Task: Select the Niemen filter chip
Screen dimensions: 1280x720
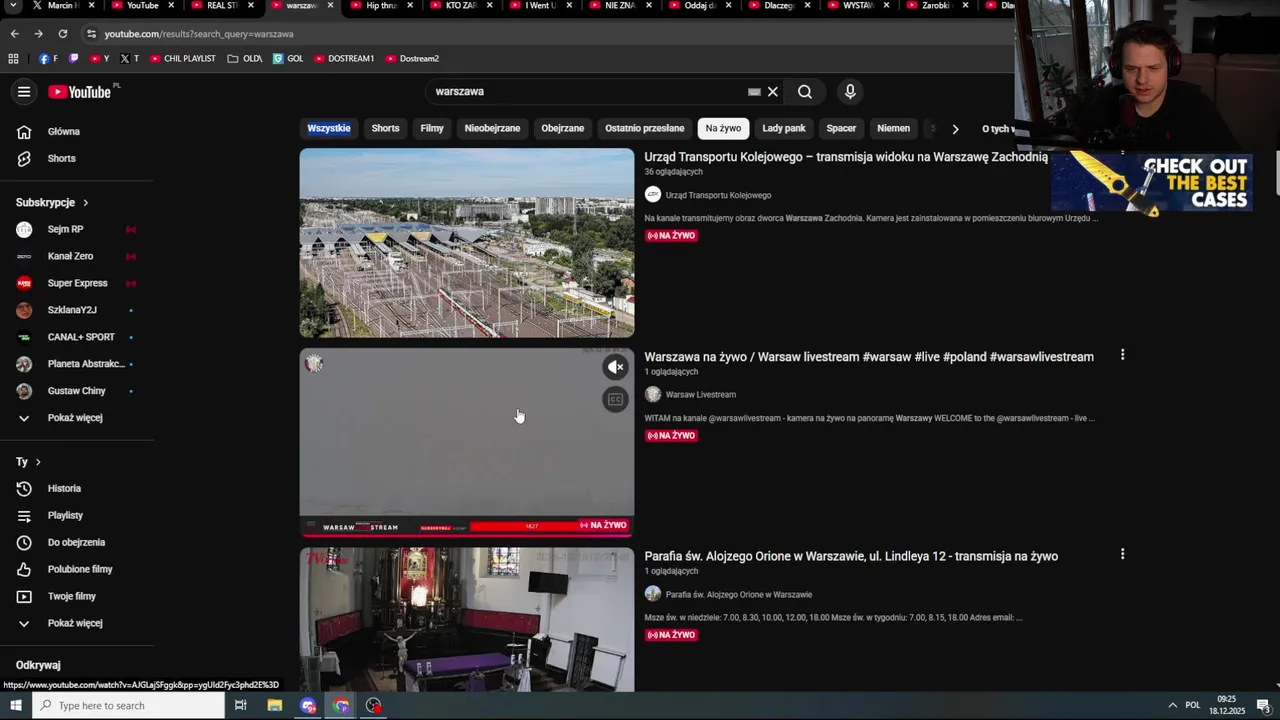Action: [x=894, y=129]
